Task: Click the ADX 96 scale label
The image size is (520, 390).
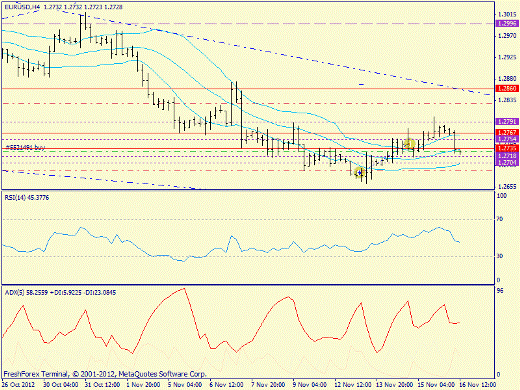Action: [x=500, y=291]
